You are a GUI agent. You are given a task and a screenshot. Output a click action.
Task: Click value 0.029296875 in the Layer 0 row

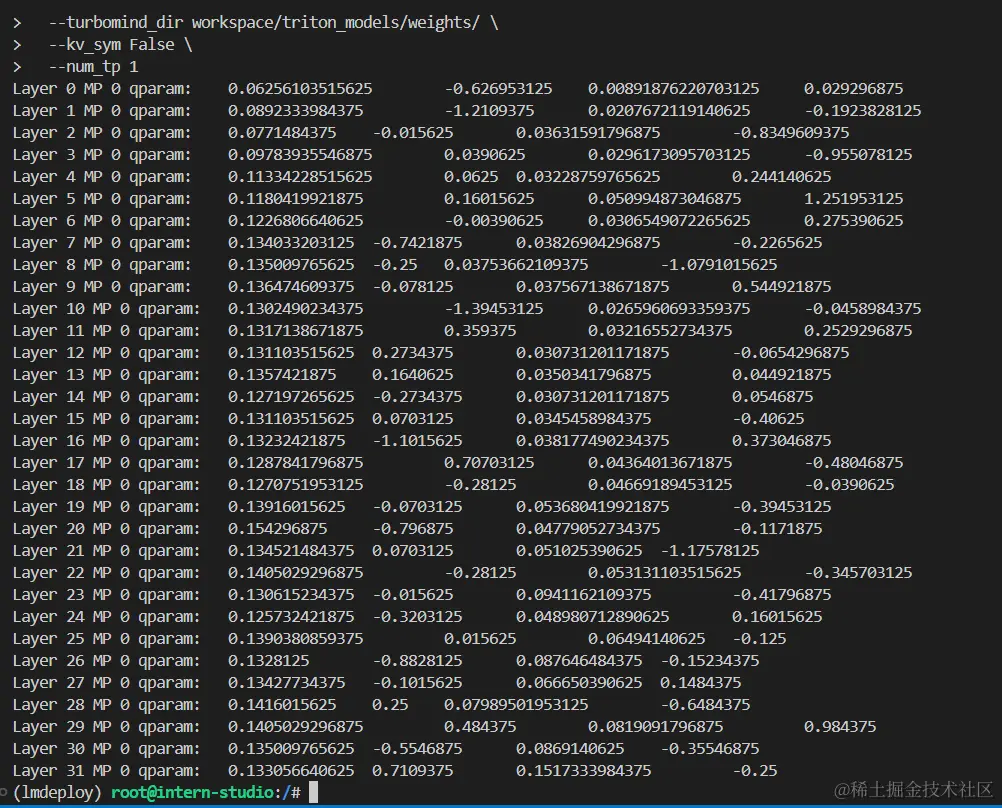click(x=854, y=89)
